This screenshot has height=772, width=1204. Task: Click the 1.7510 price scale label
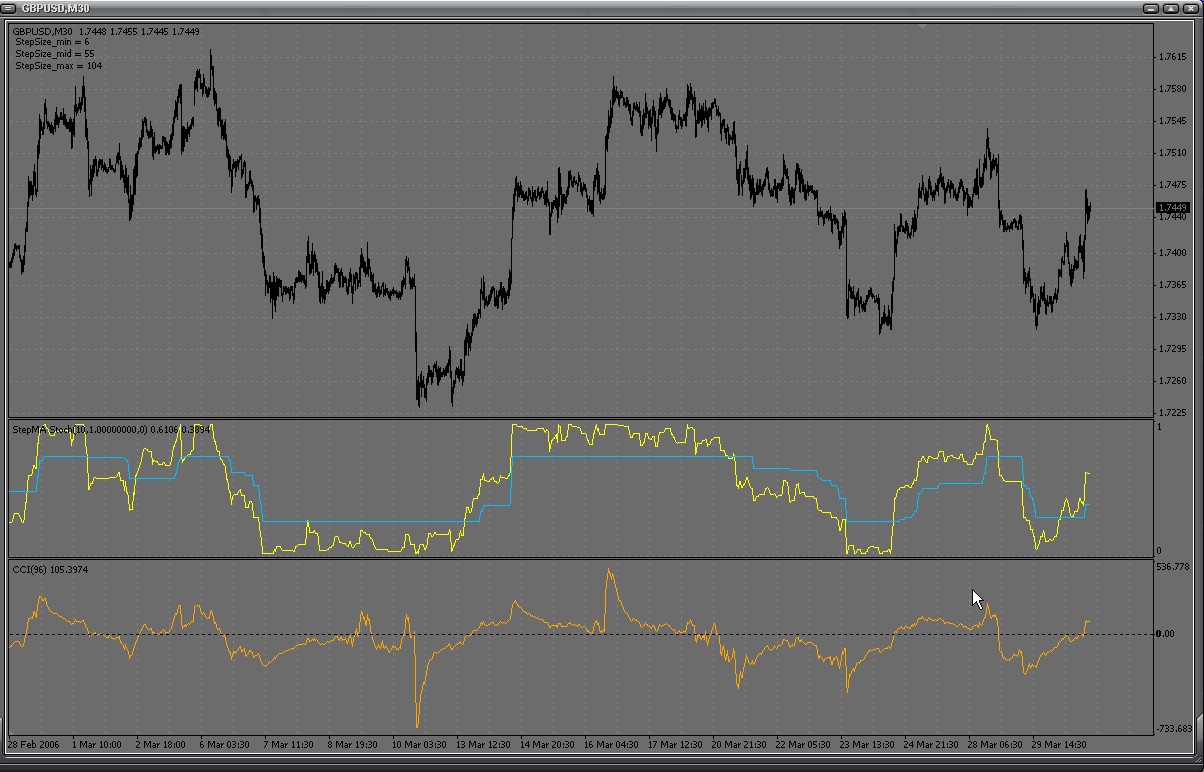coord(1172,153)
